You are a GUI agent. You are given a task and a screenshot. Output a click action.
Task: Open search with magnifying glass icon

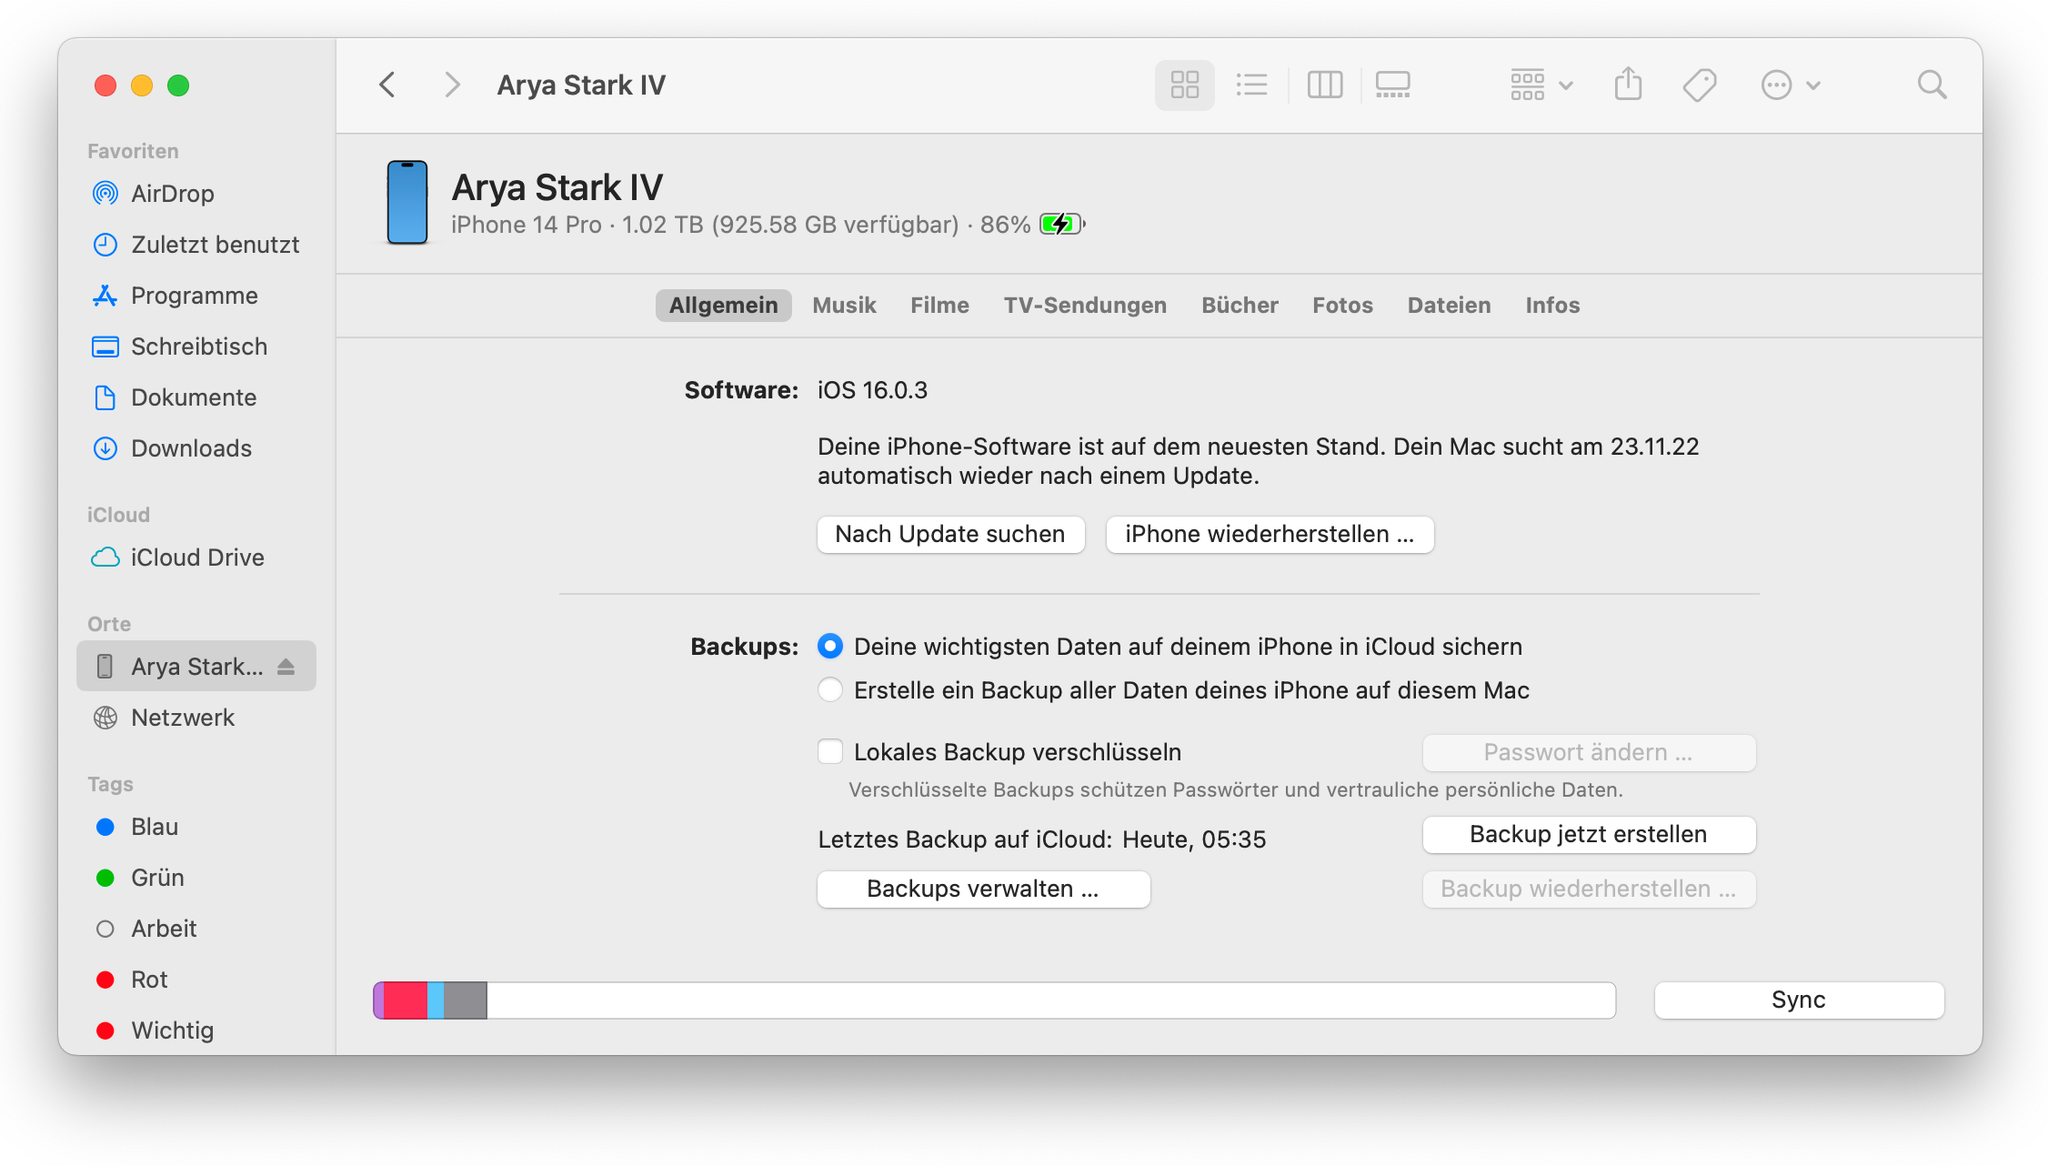(x=1931, y=85)
